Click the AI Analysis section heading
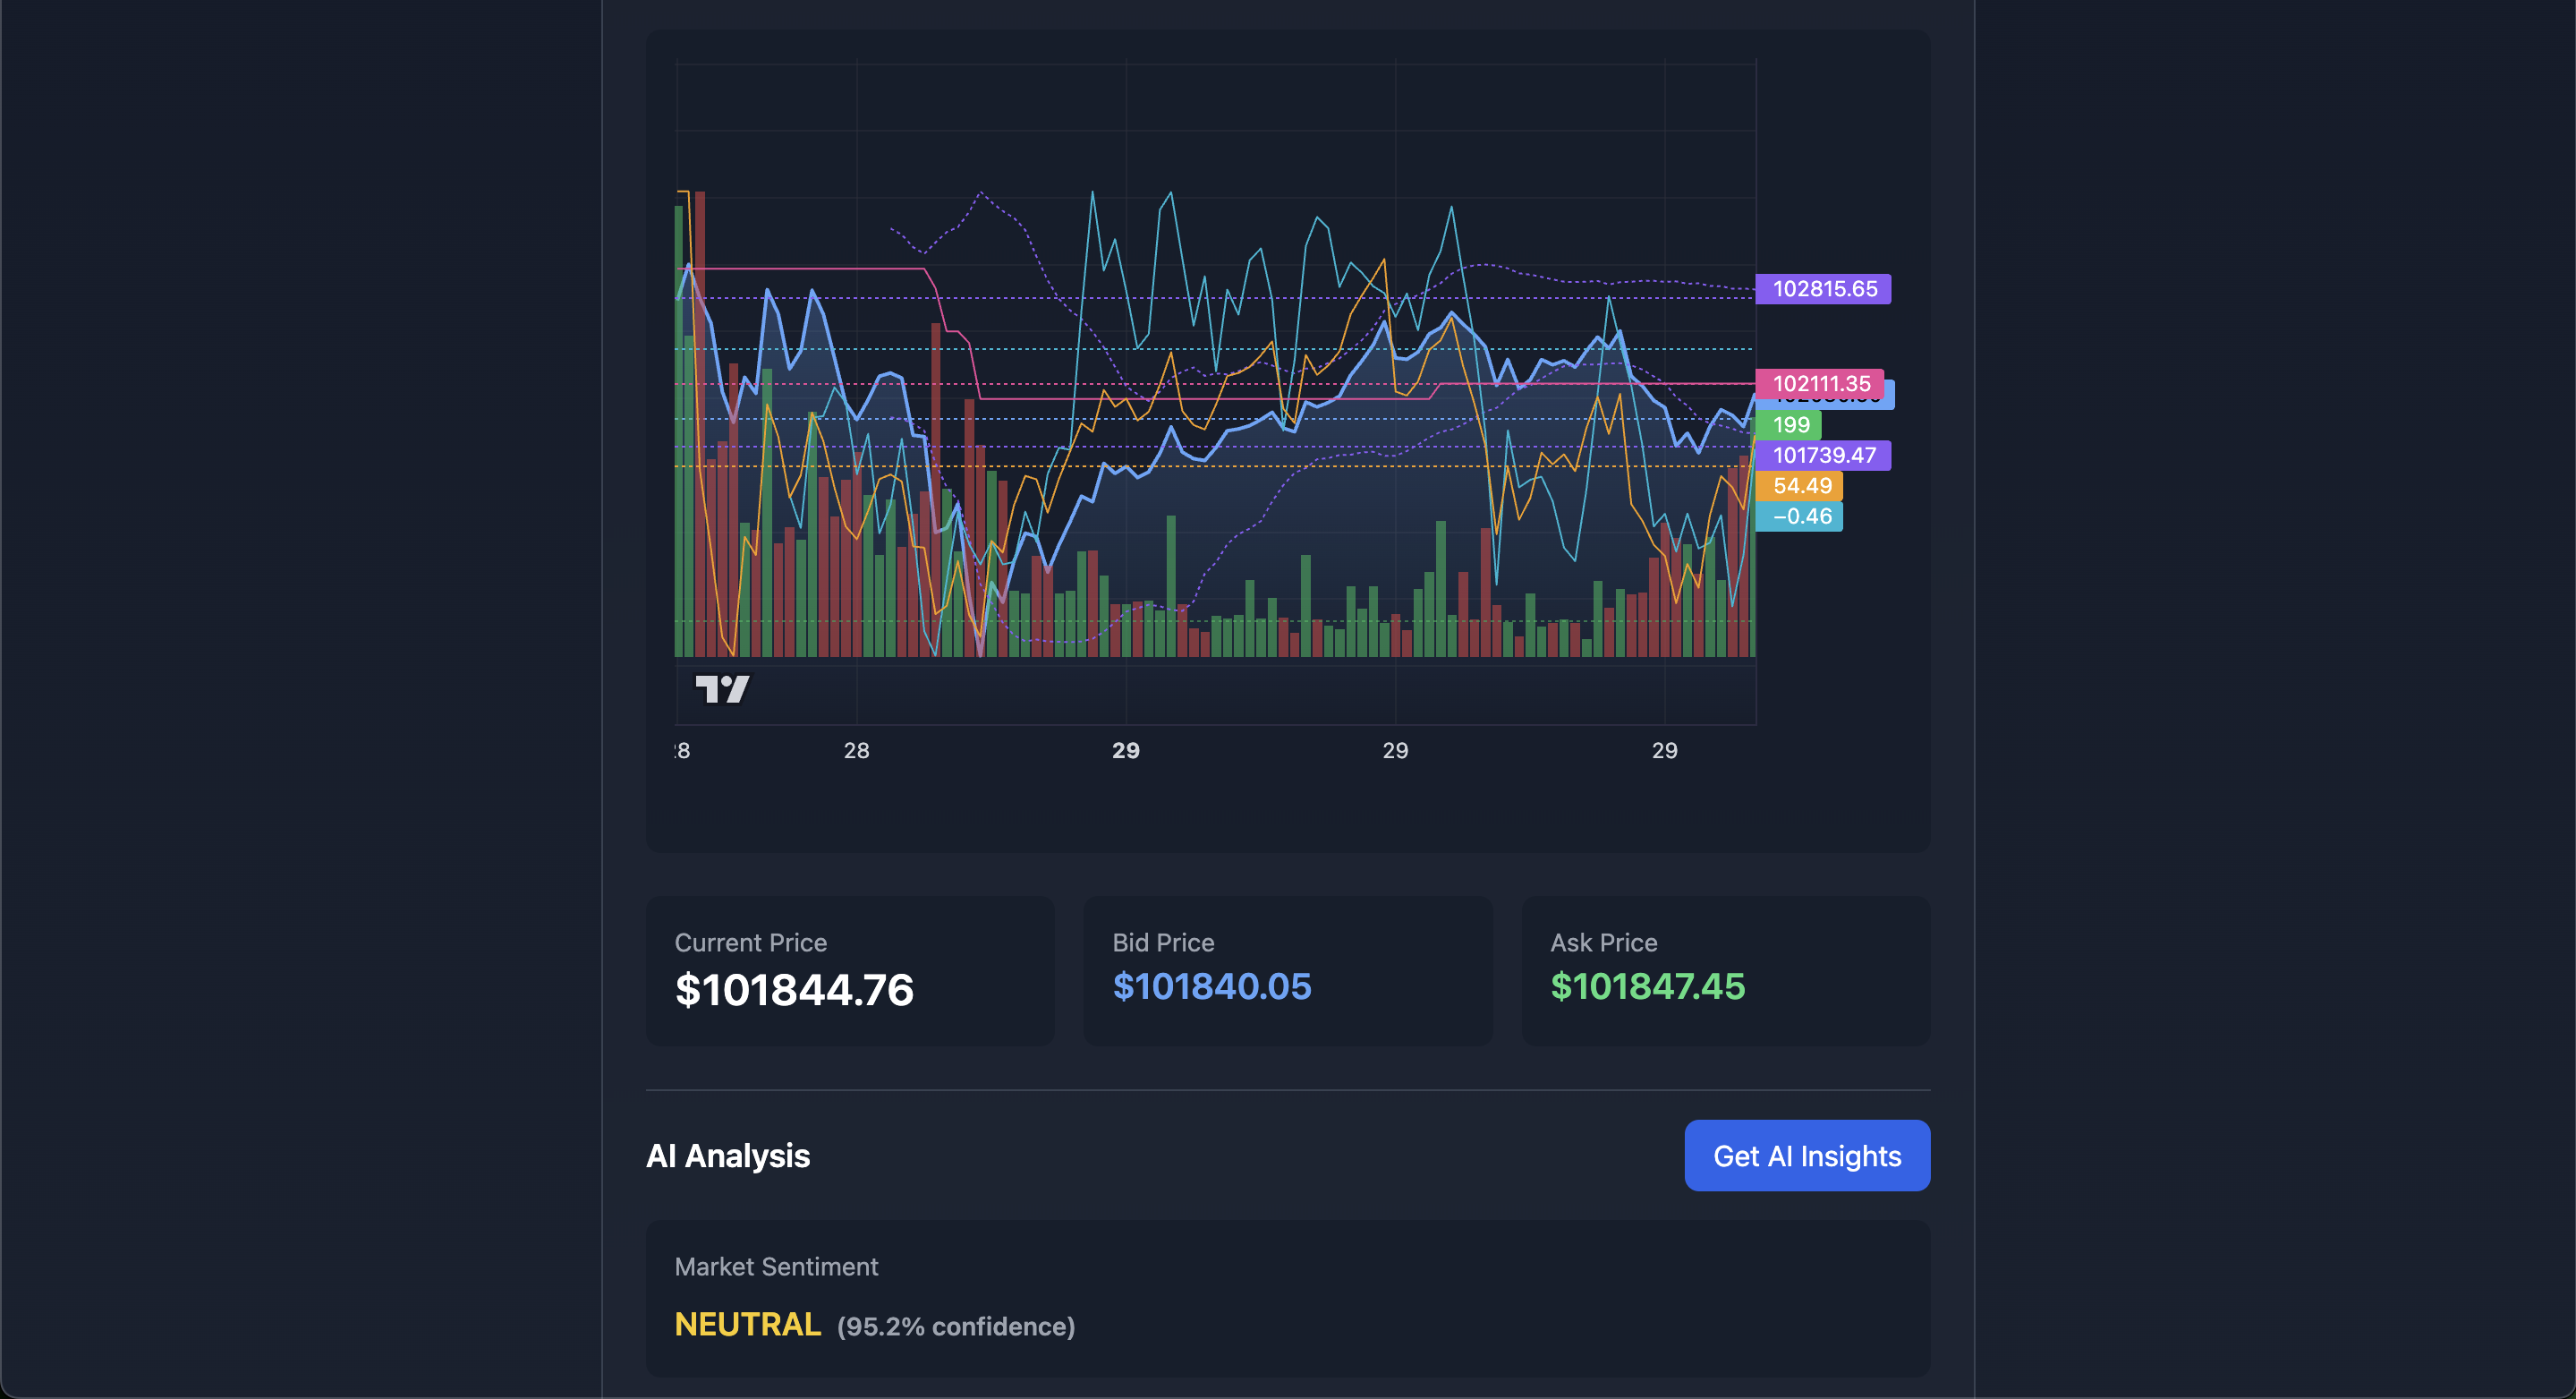This screenshot has height=1399, width=2576. pos(728,1155)
